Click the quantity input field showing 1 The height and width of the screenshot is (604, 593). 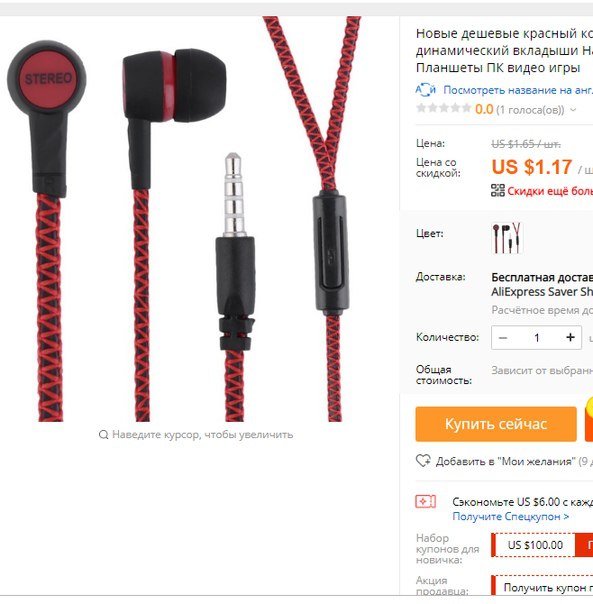coord(537,338)
